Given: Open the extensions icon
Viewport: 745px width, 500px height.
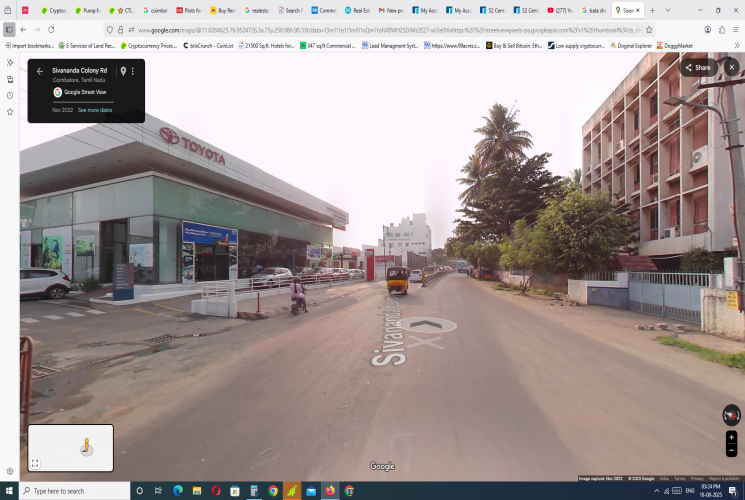Looking at the screenshot, I should coord(722,29).
